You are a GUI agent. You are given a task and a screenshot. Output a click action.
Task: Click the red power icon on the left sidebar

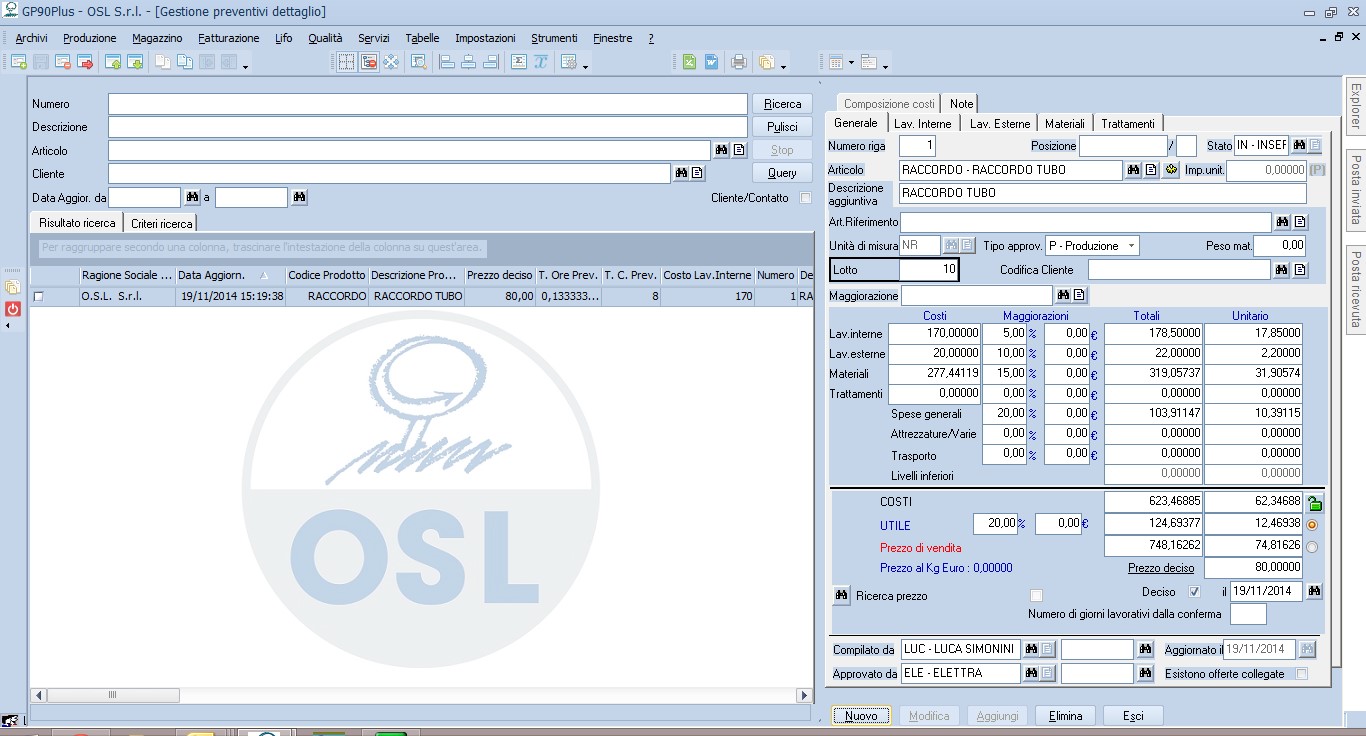[12, 309]
